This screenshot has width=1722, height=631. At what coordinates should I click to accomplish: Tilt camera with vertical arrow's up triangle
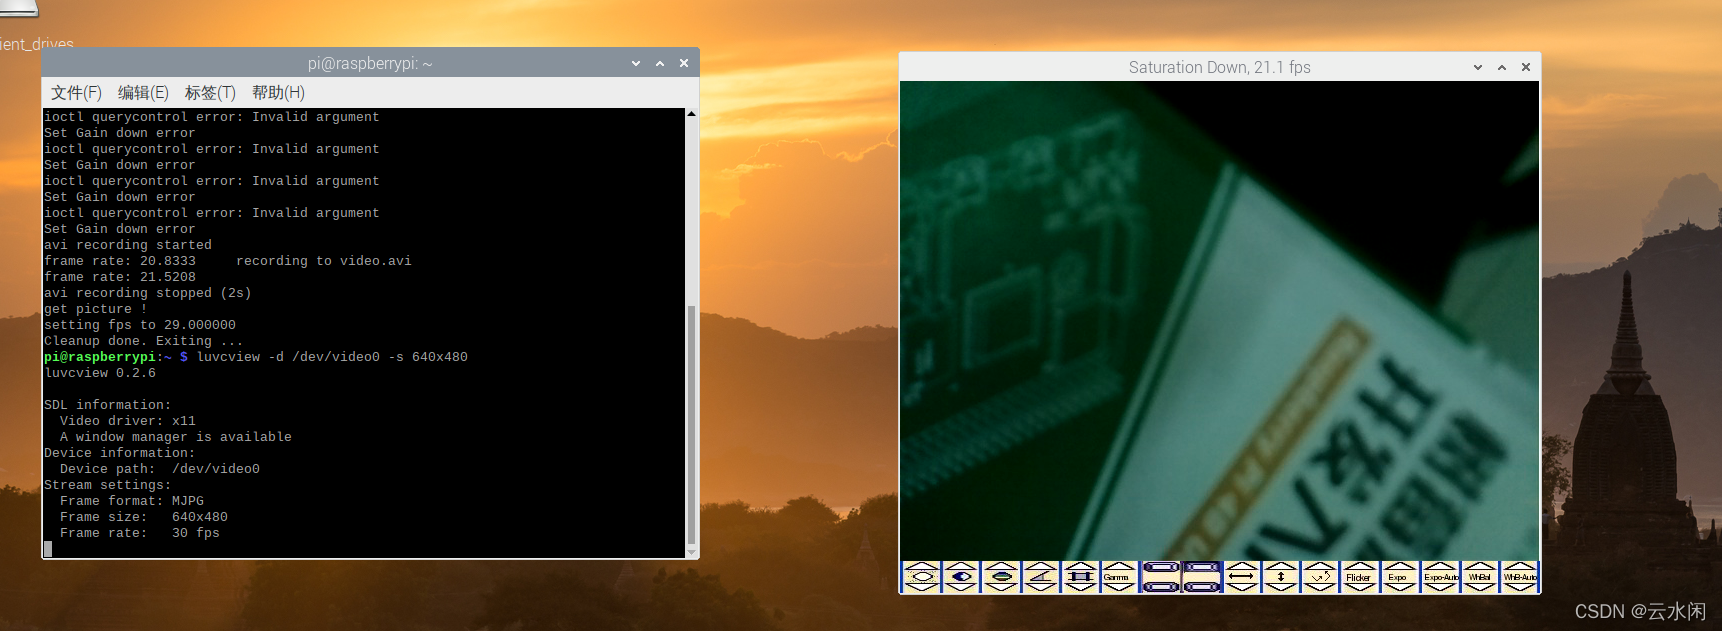click(x=1281, y=566)
